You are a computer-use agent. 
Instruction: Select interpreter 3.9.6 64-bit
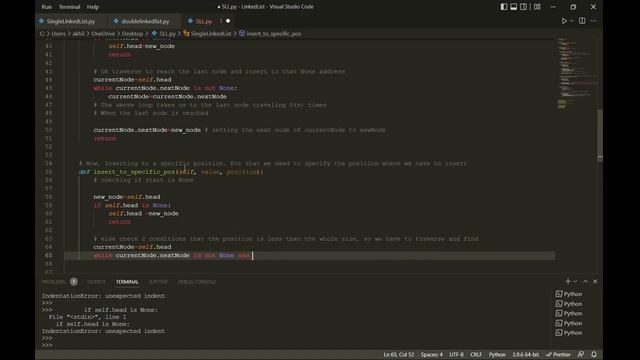(x=525, y=355)
